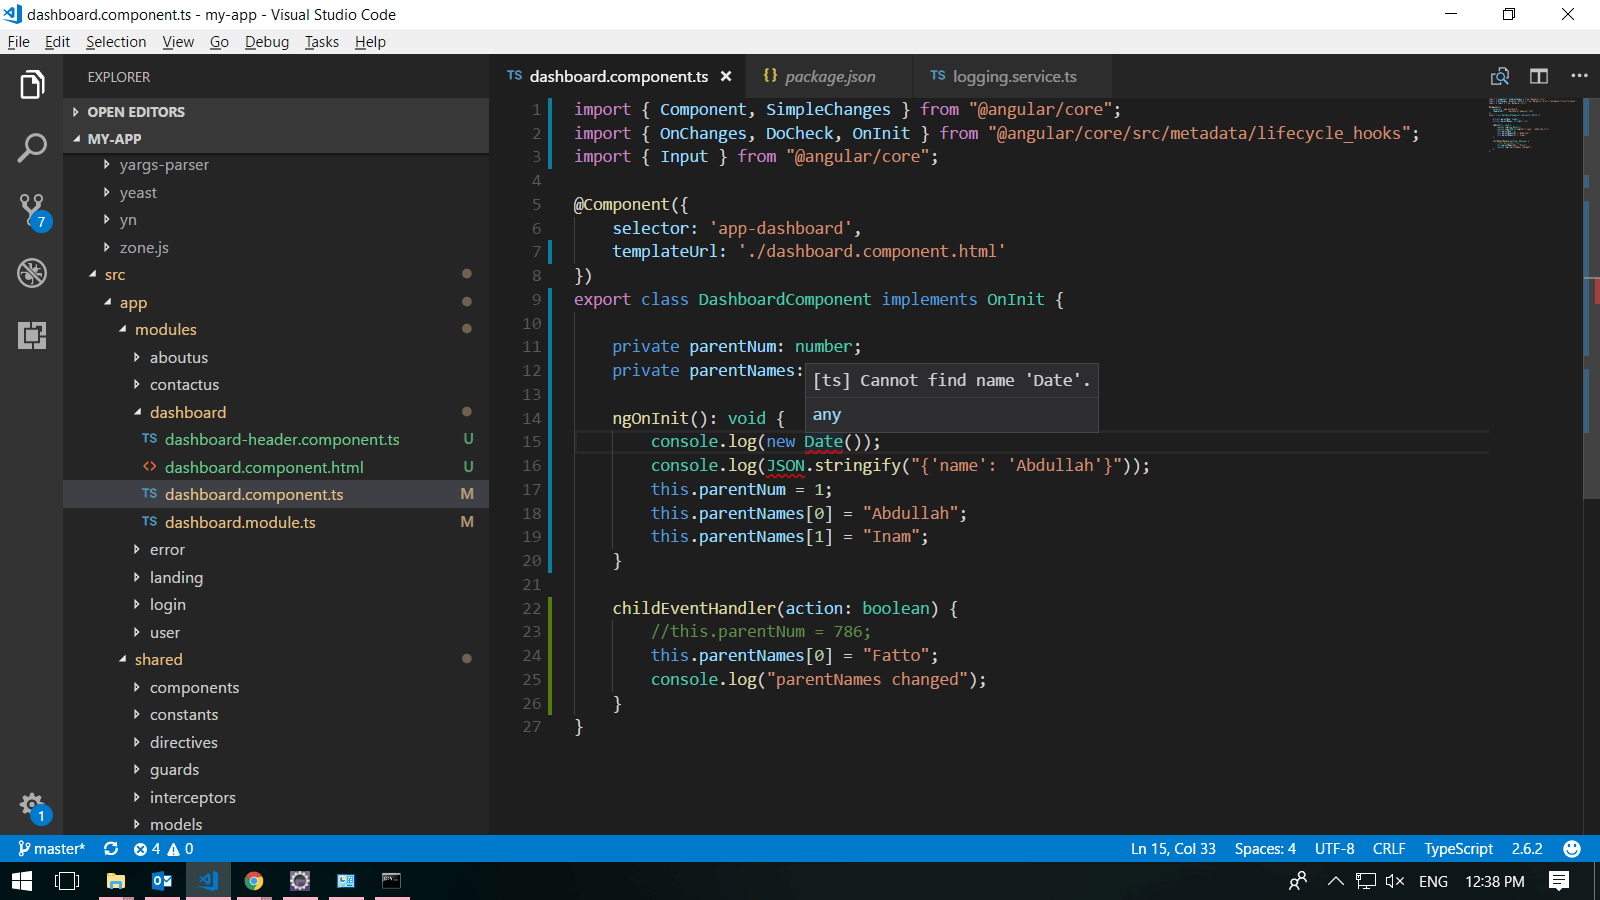Click TypeScript version 2.6.2
Viewport: 1600px width, 900px height.
1527,849
